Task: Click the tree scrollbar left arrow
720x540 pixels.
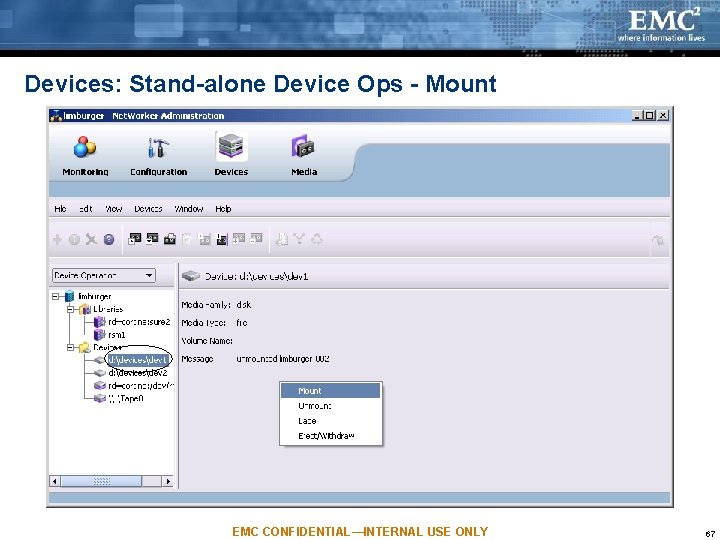Action: (x=55, y=481)
